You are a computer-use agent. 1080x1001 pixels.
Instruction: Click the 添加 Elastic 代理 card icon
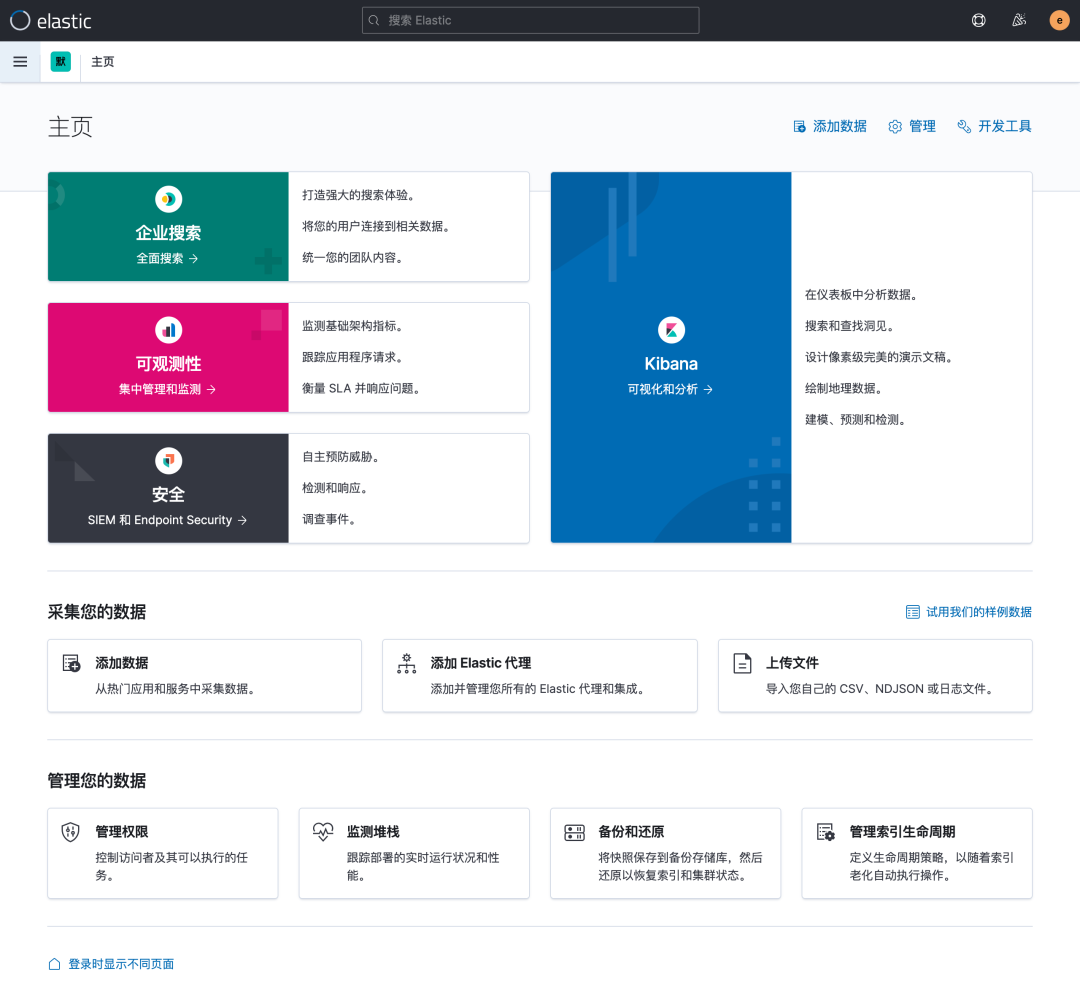pyautogui.click(x=406, y=663)
